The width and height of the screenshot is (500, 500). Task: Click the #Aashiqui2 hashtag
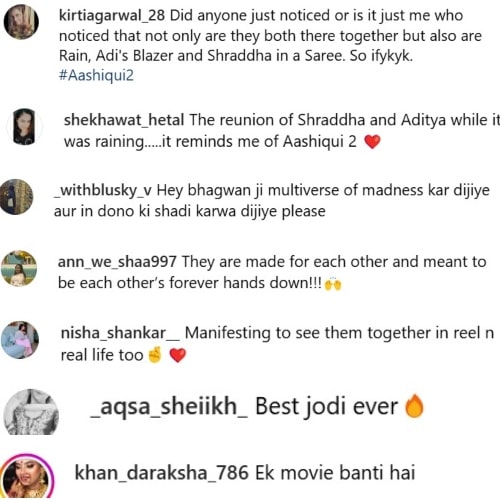96,75
